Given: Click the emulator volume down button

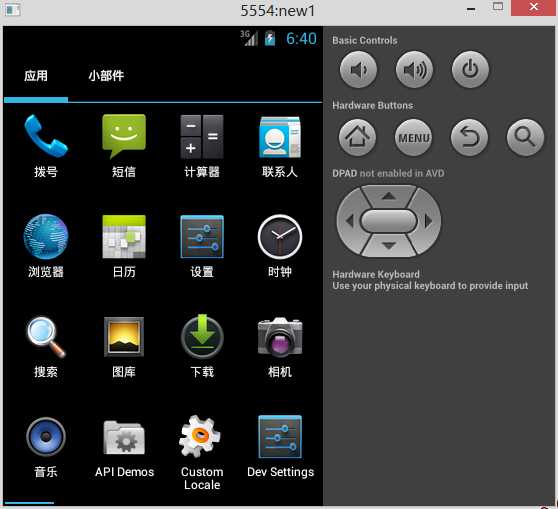Looking at the screenshot, I should pos(358,69).
